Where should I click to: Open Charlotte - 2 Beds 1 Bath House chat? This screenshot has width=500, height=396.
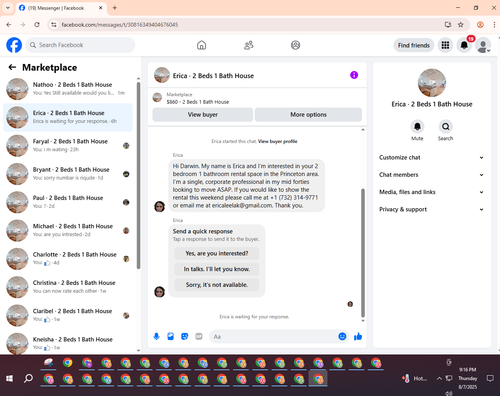tap(68, 259)
